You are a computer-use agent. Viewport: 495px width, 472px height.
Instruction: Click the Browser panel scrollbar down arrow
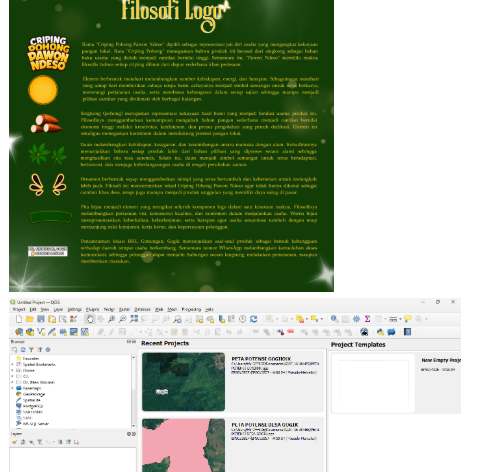point(134,426)
